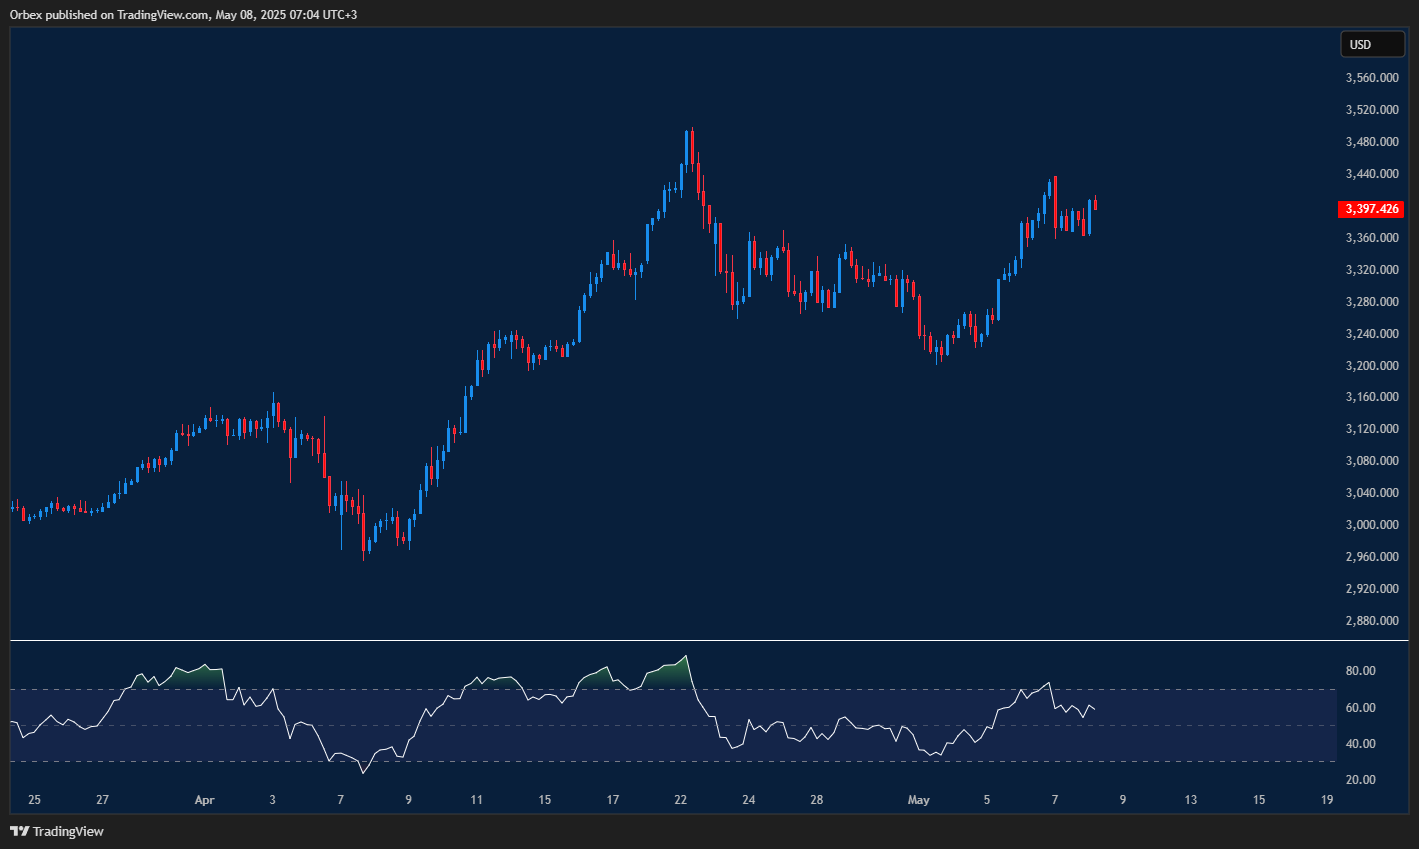1419x849 pixels.
Task: Select the 80.00 RSI scale label
Action: click(x=1361, y=671)
